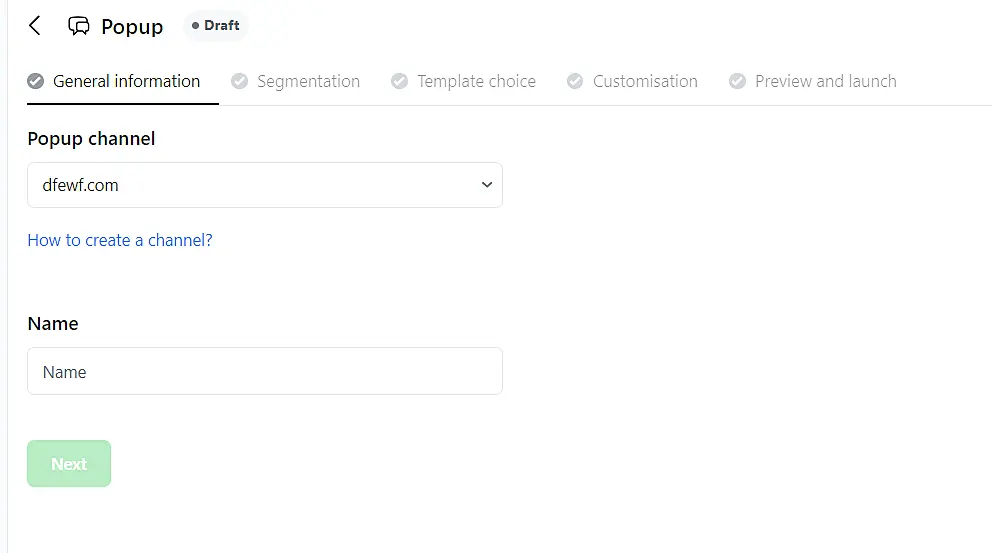The image size is (992, 553).
Task: Select the Customisation tab
Action: [x=645, y=81]
